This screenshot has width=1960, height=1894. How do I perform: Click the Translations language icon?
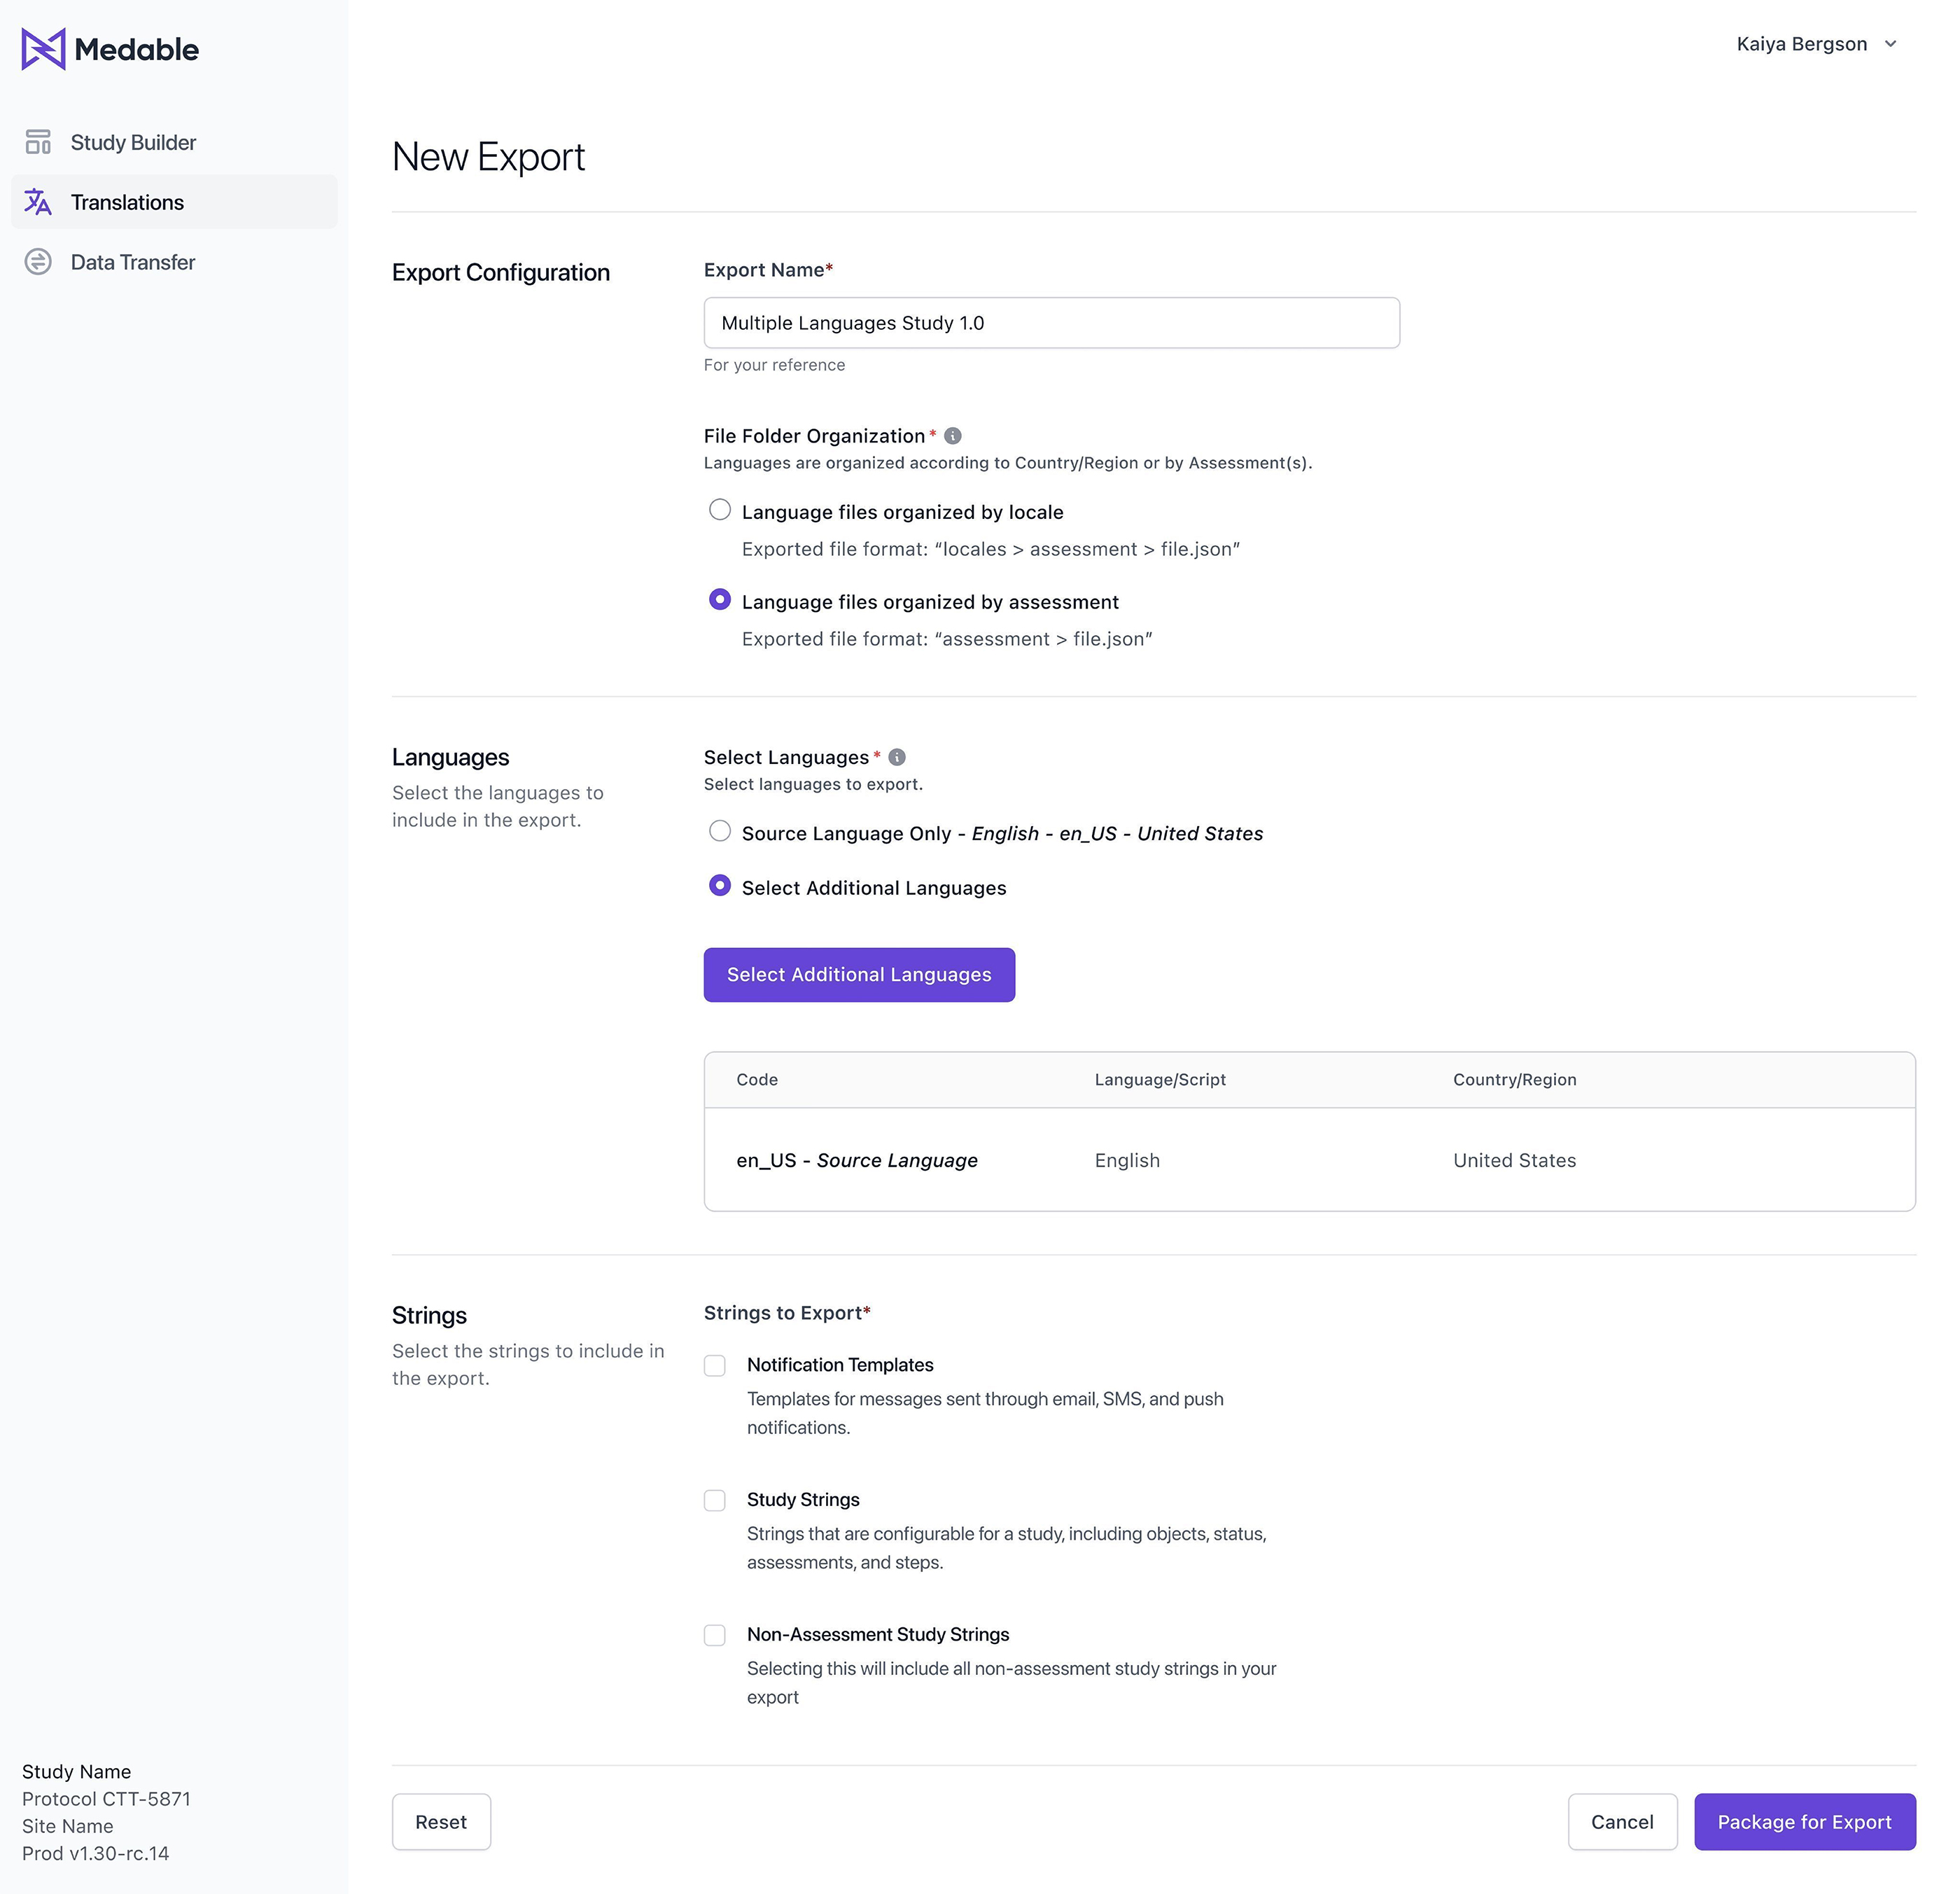[38, 202]
